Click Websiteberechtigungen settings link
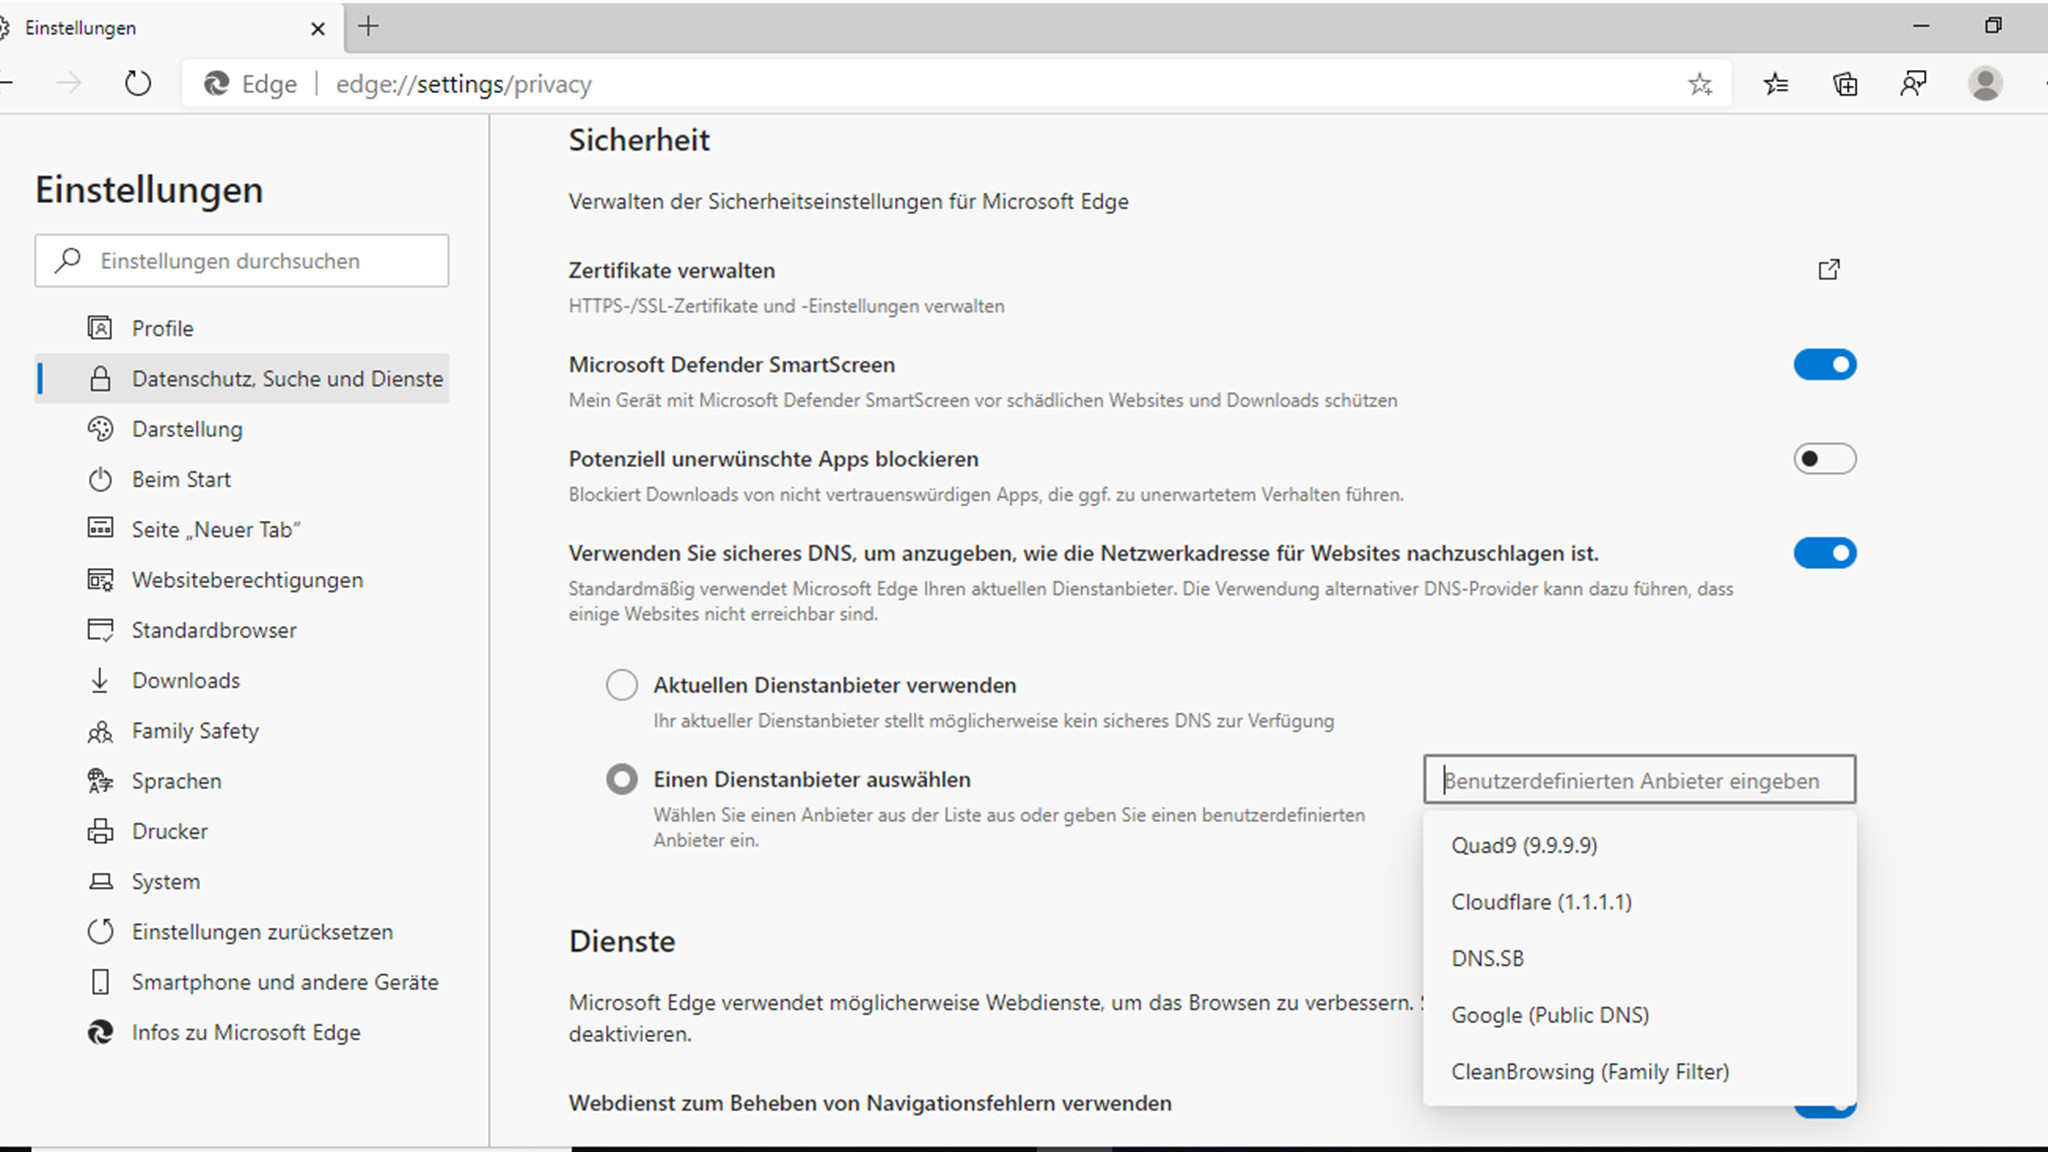Image resolution: width=2048 pixels, height=1152 pixels. pos(246,578)
